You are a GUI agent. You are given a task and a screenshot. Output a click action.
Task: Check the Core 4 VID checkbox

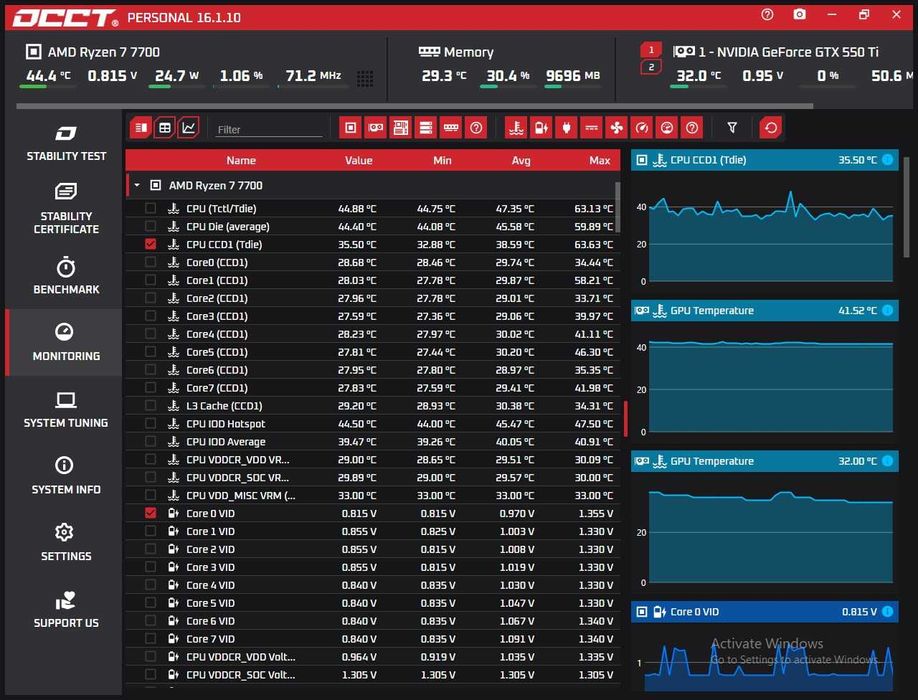click(x=150, y=585)
